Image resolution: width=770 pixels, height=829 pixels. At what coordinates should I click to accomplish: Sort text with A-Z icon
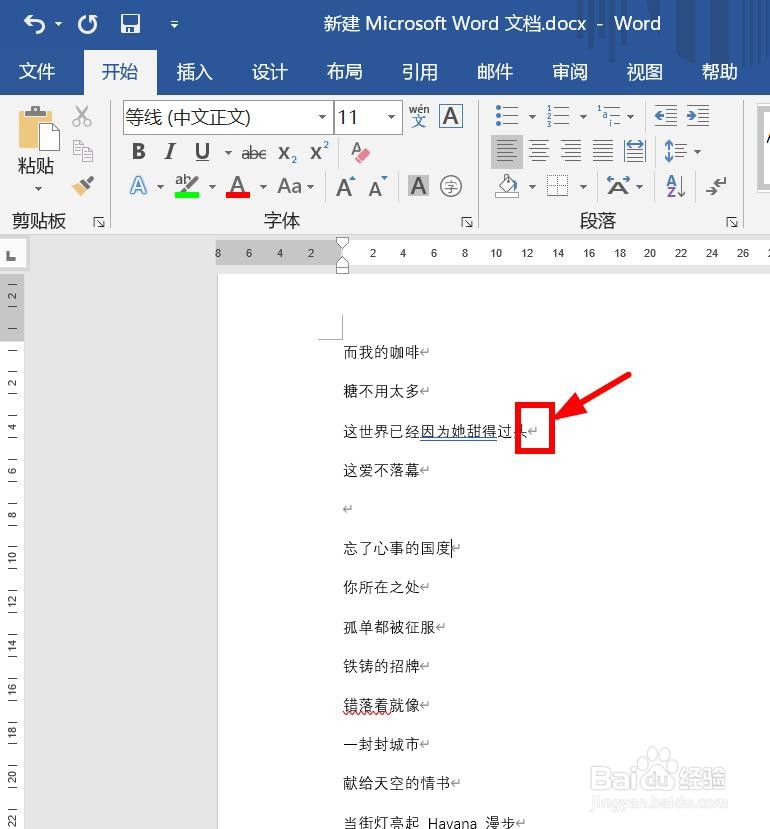(x=675, y=186)
